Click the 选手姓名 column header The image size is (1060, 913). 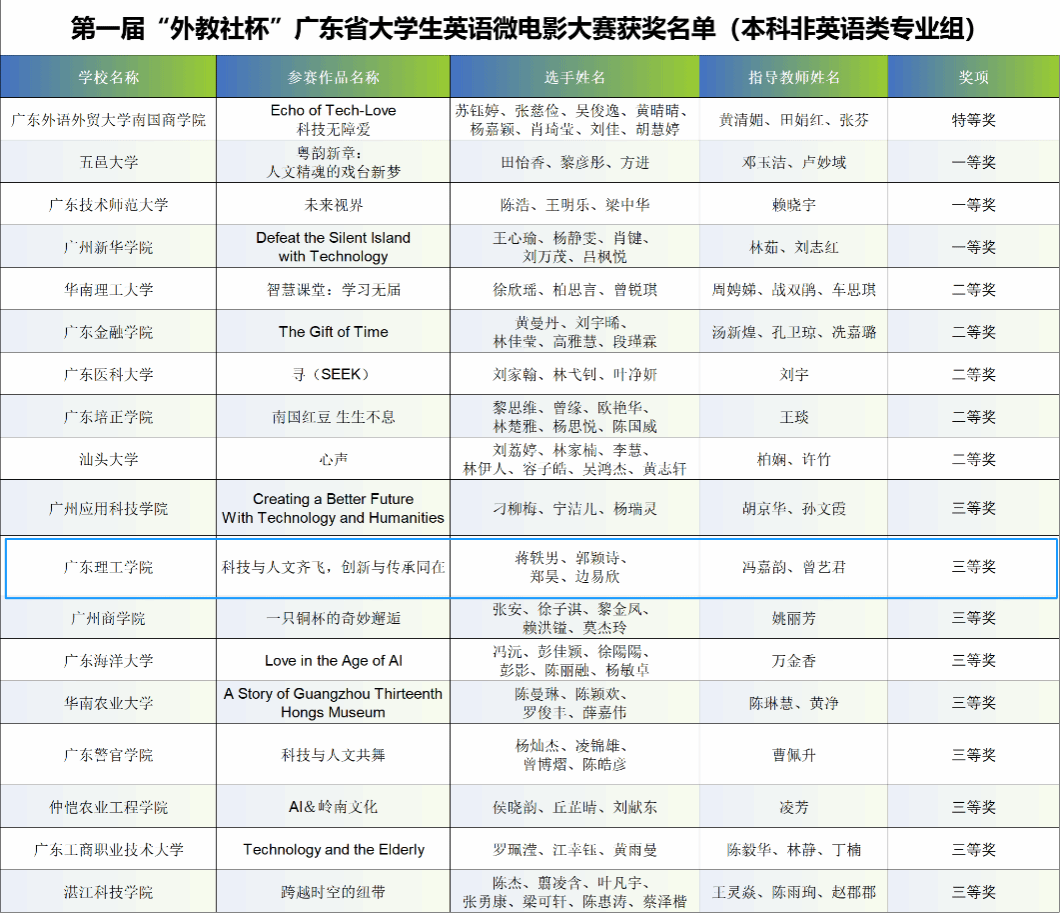tap(574, 77)
